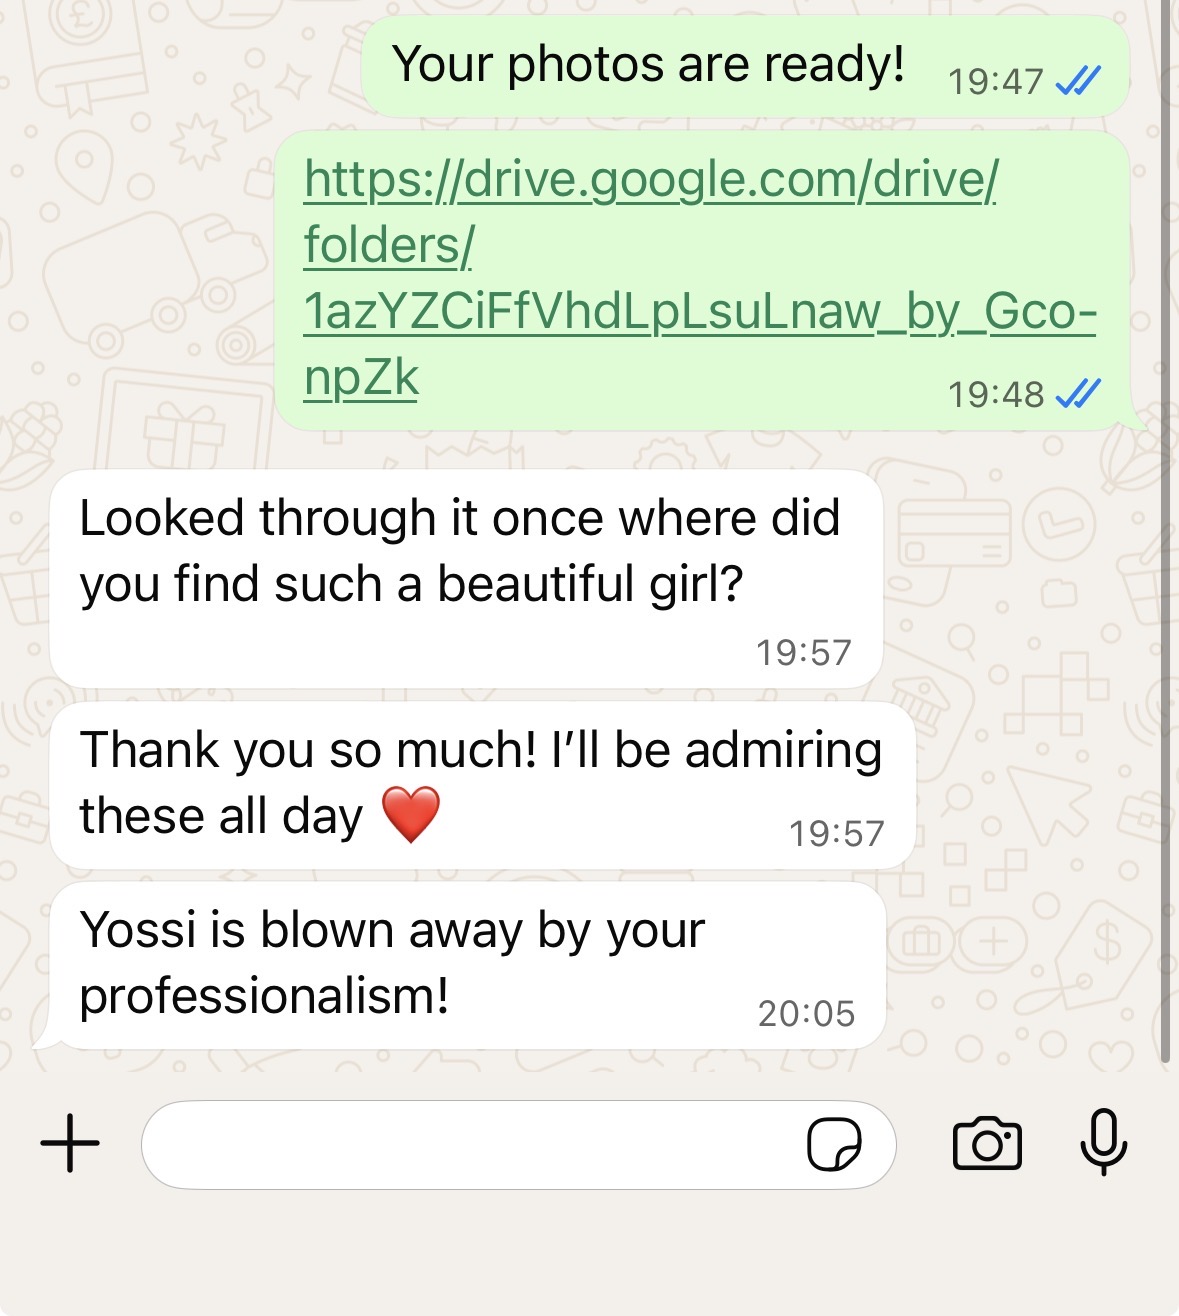Click the 19:47 timestamp
Viewport: 1179px width, 1316px height.
[x=995, y=81]
